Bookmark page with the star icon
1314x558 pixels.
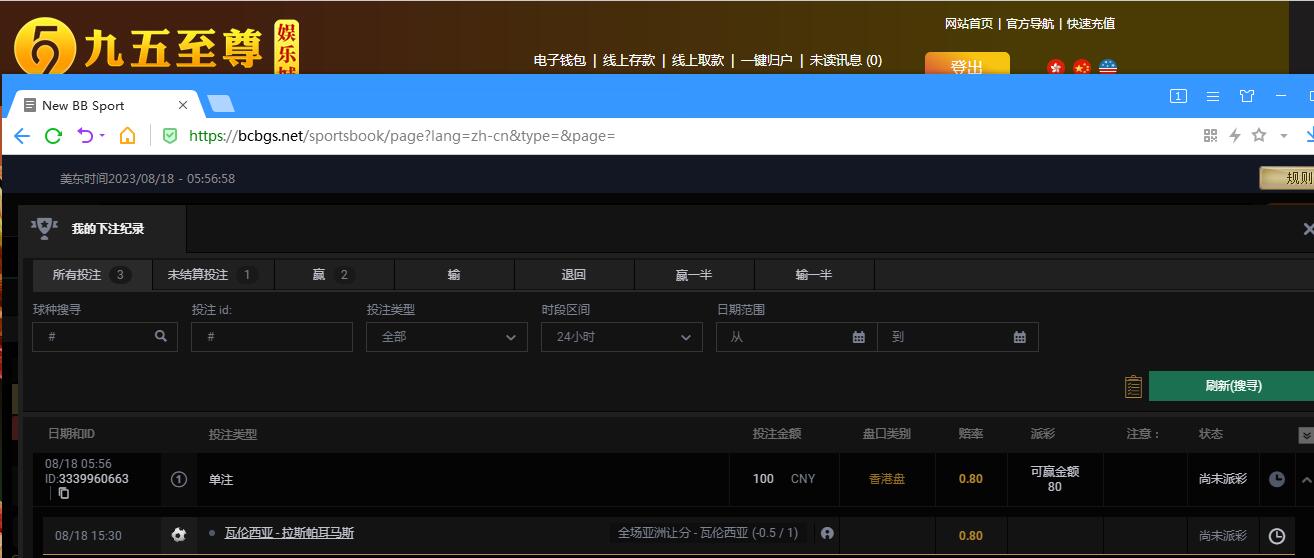pyautogui.click(x=1259, y=136)
